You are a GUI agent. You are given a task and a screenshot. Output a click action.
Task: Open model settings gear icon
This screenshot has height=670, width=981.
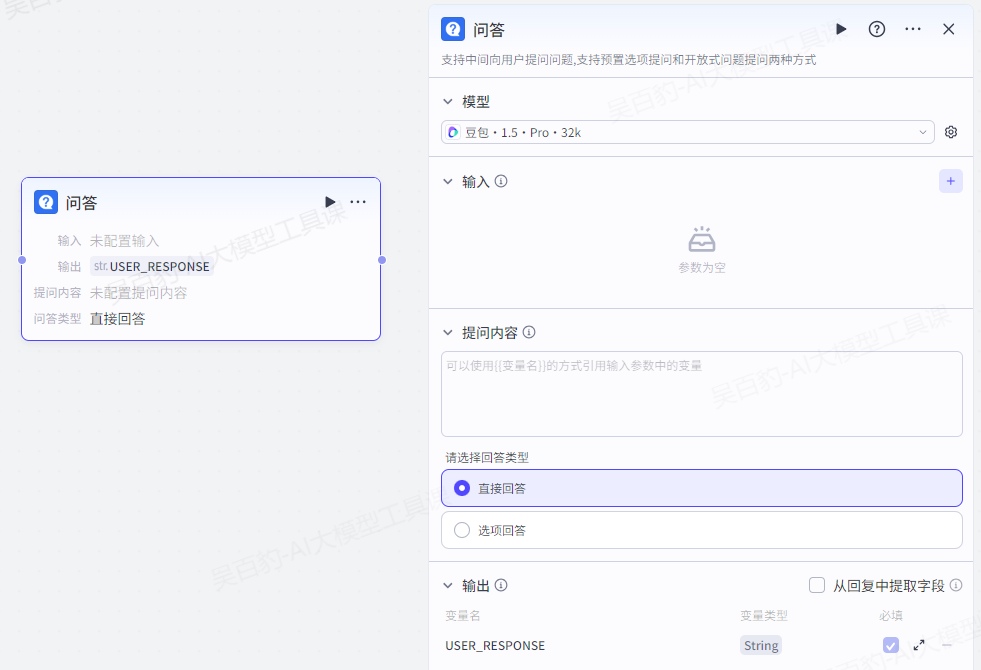951,132
